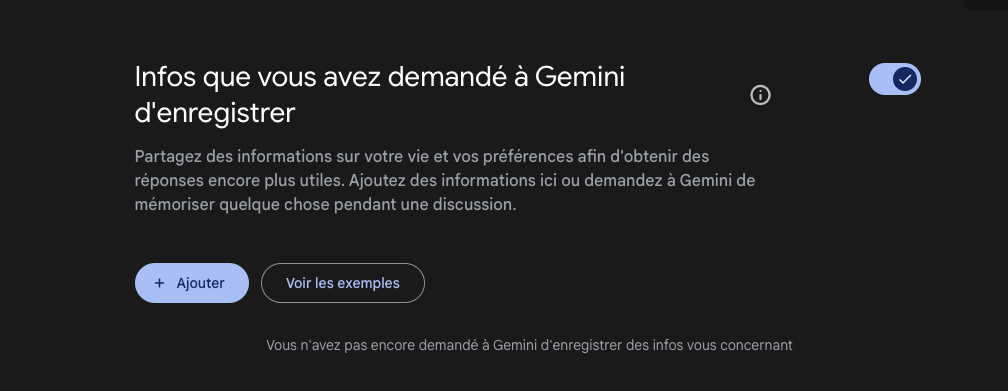Click the 'Vous n'avez pas encore demandé' message
The width and height of the screenshot is (1008, 391).
[x=529, y=345]
